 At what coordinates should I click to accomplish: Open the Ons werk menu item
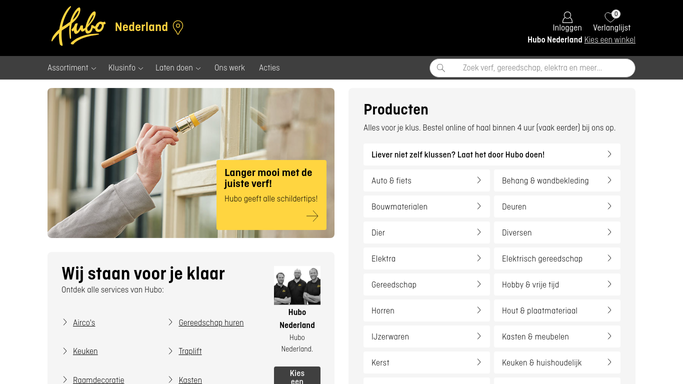point(230,68)
